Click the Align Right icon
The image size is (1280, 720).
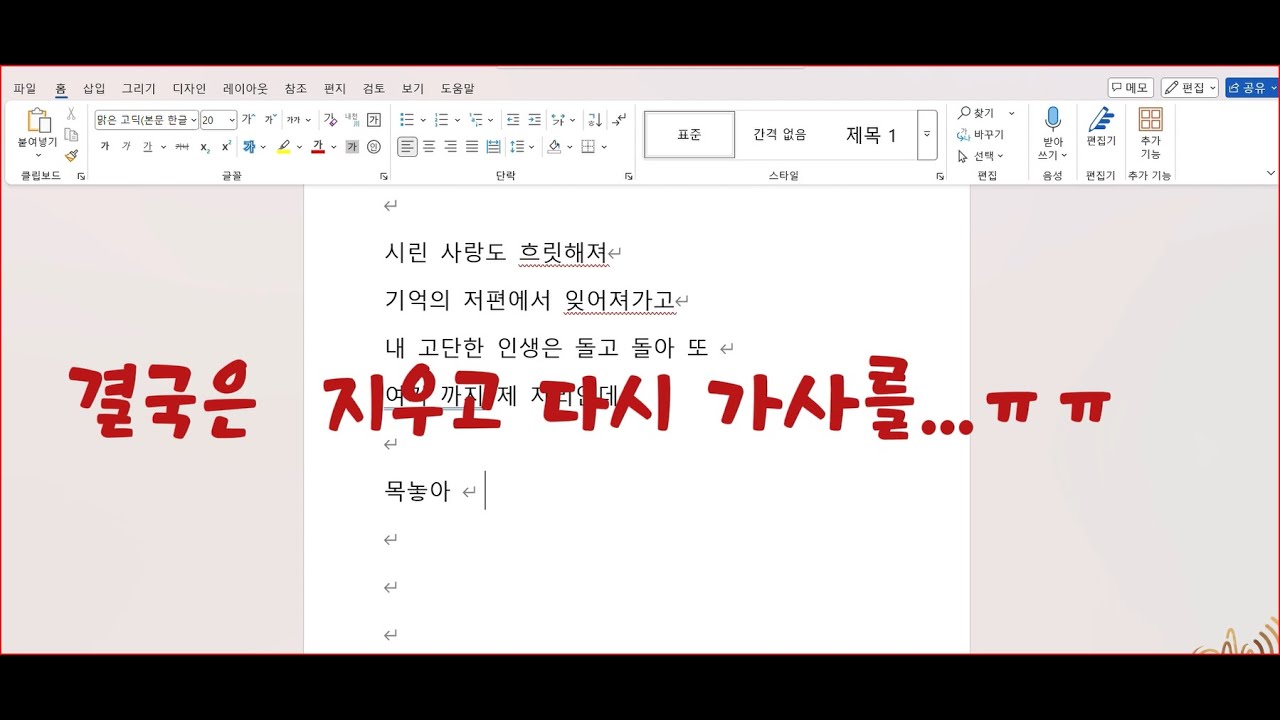(450, 147)
